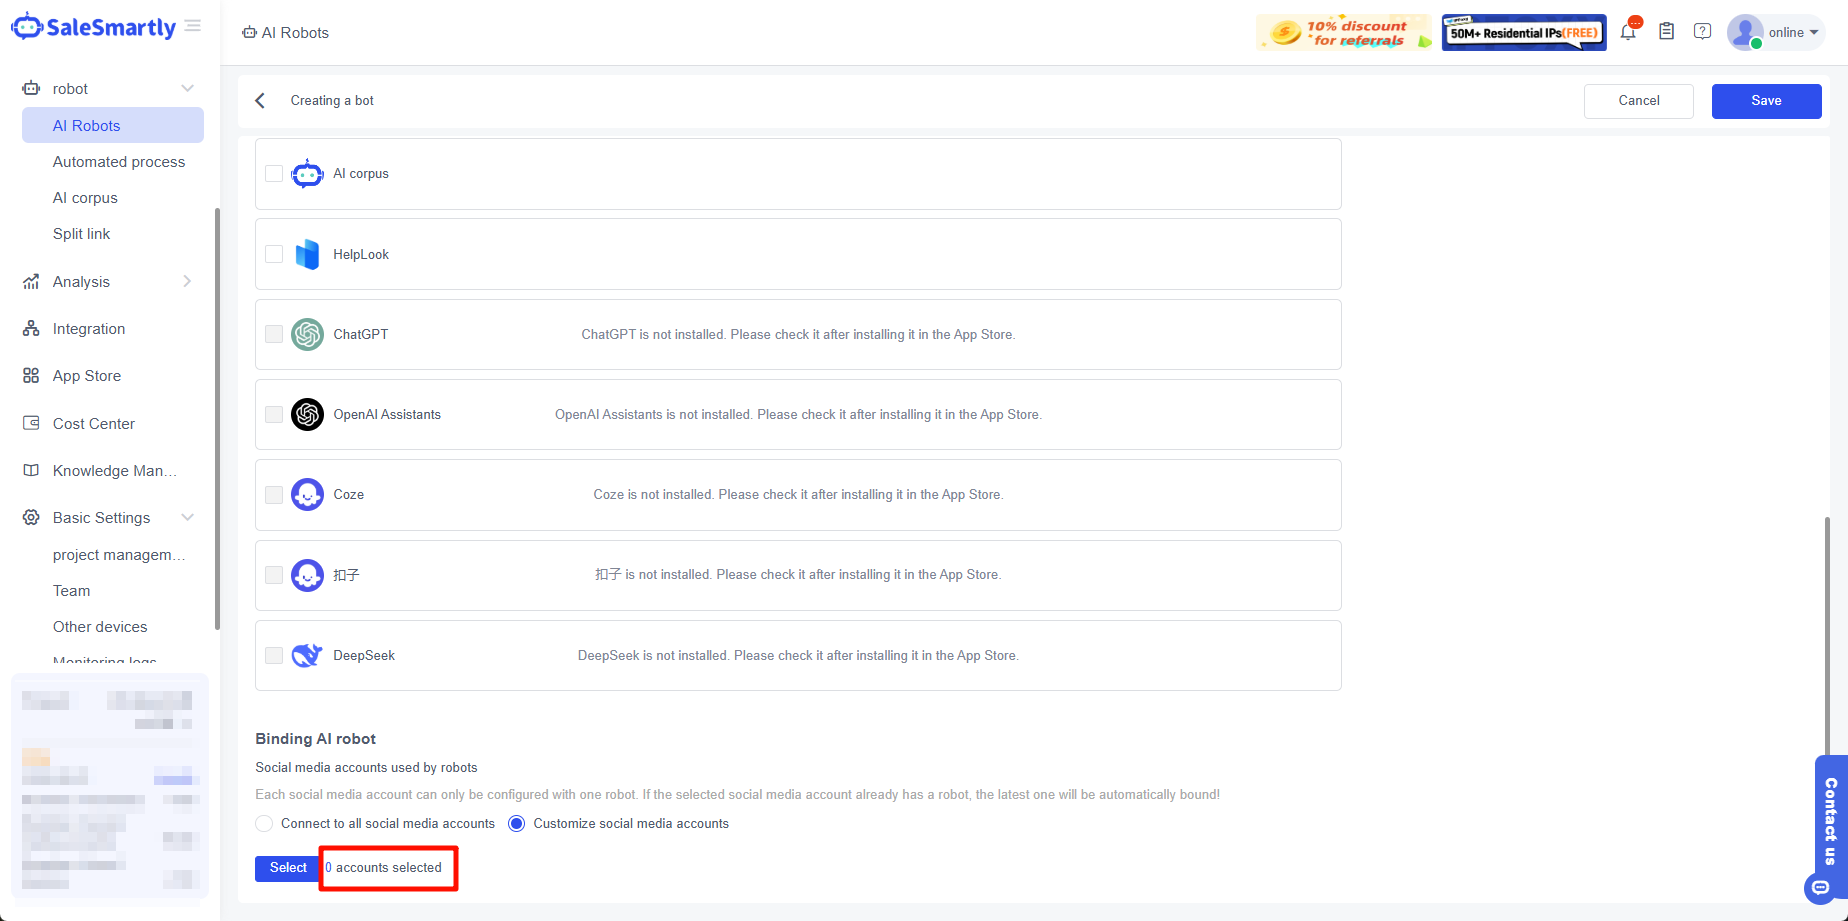The image size is (1848, 921).
Task: Click the sidebar vertical scrollbar
Action: [x=217, y=418]
